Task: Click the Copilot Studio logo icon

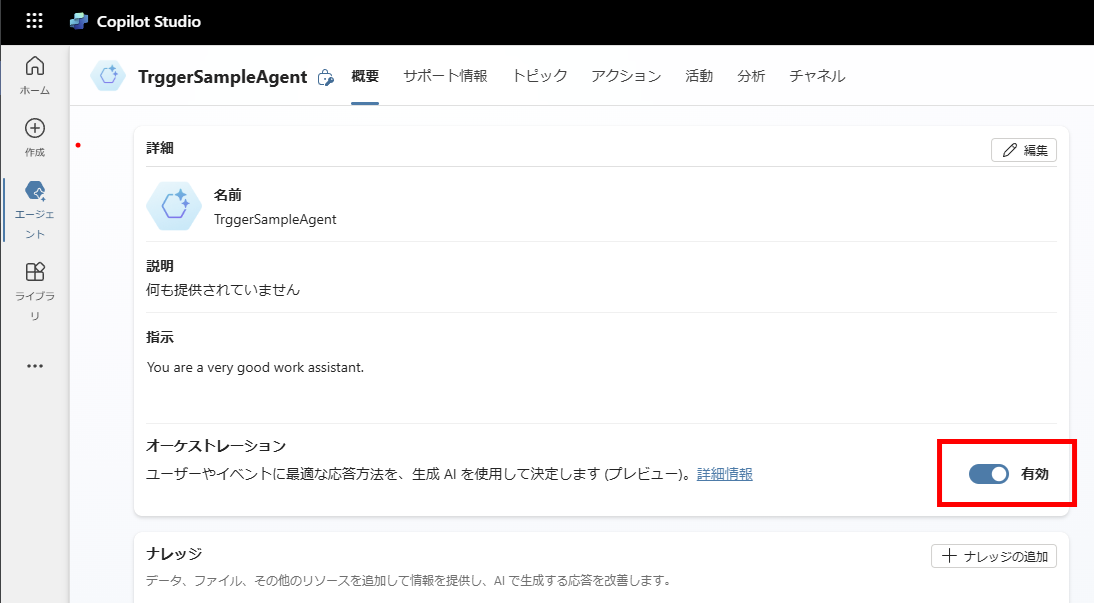Action: pyautogui.click(x=78, y=20)
